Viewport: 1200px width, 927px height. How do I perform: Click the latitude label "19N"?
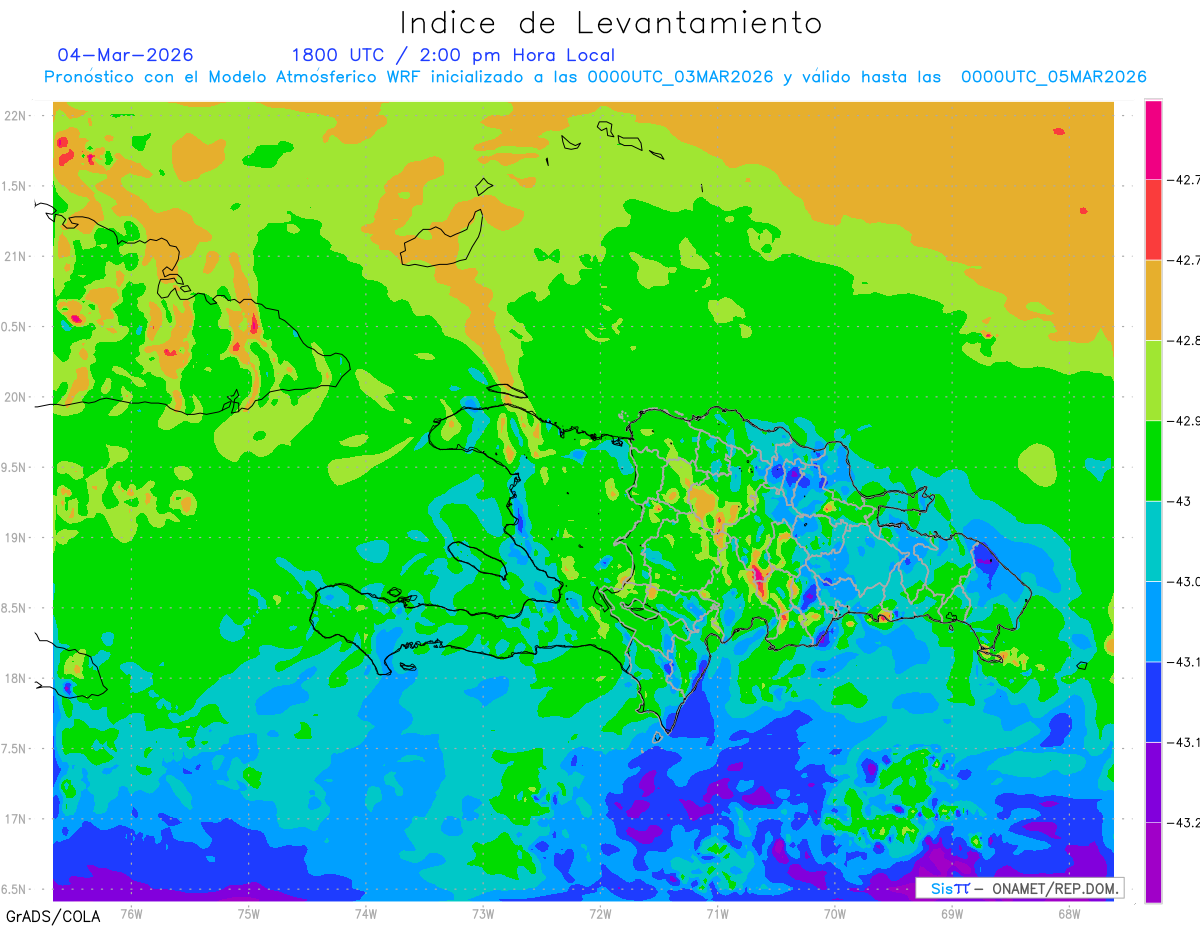[x=16, y=538]
